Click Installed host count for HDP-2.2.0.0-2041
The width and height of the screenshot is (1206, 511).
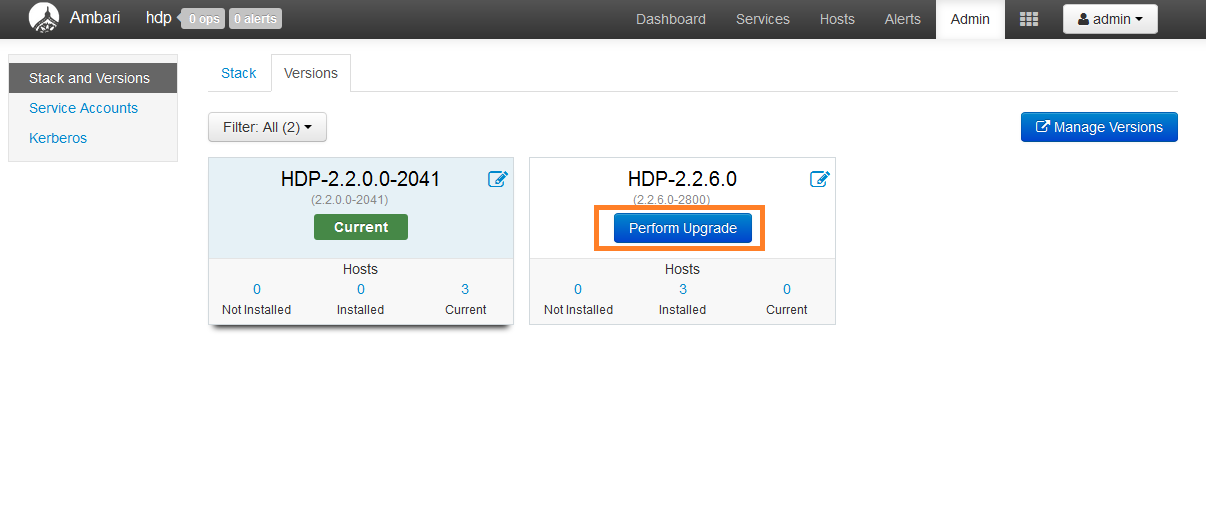click(x=361, y=289)
